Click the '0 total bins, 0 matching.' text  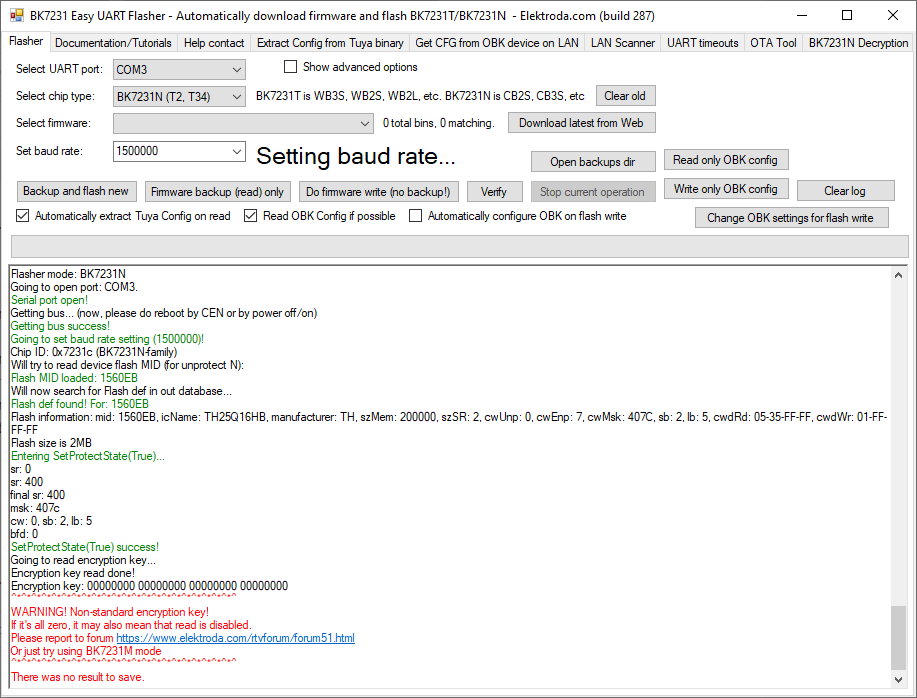439,123
